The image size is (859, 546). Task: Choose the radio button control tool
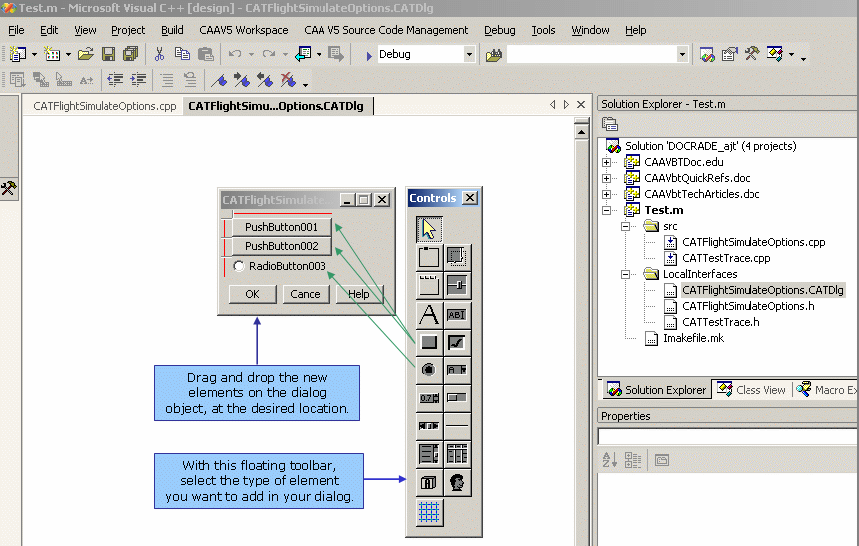[x=429, y=370]
